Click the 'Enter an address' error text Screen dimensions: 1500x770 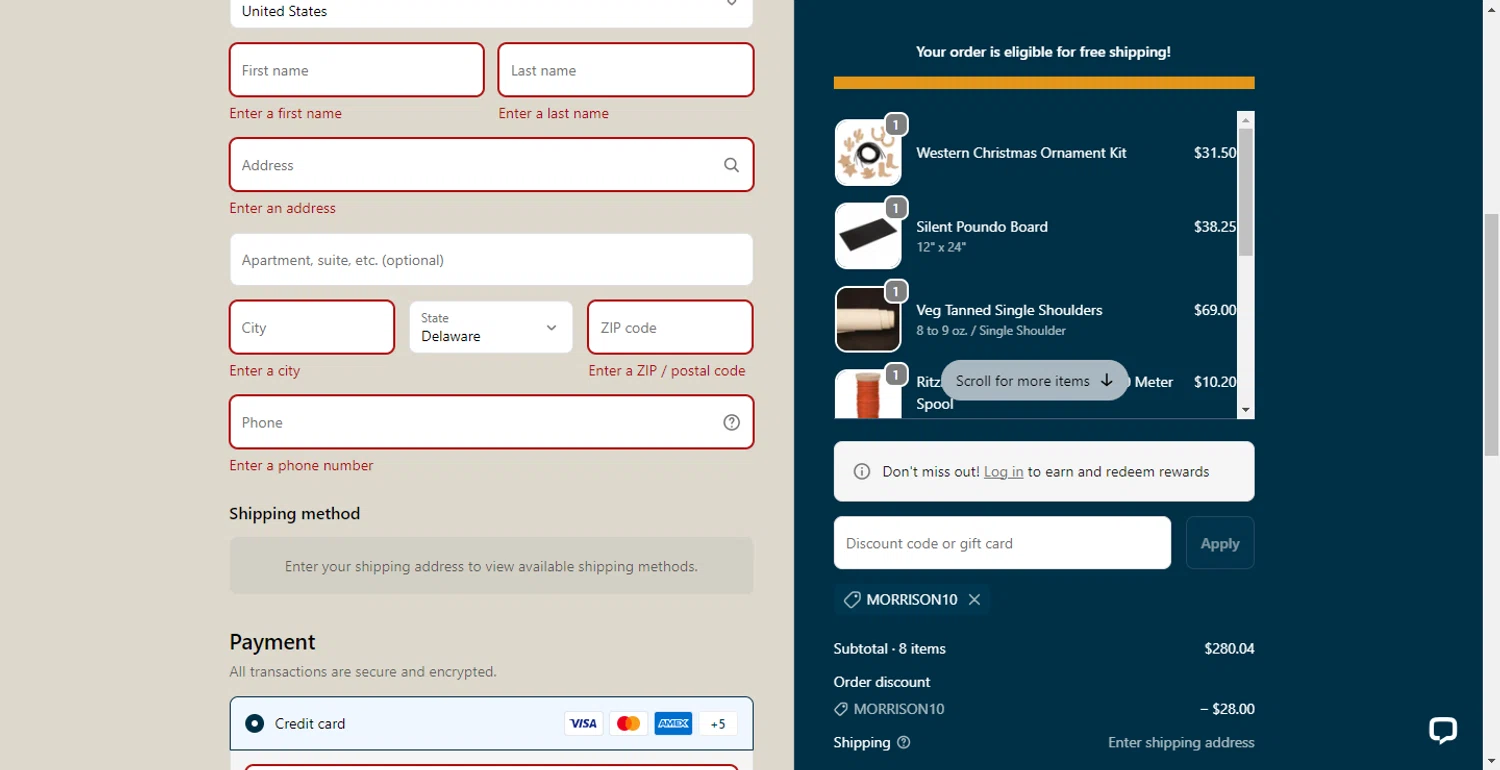click(282, 208)
